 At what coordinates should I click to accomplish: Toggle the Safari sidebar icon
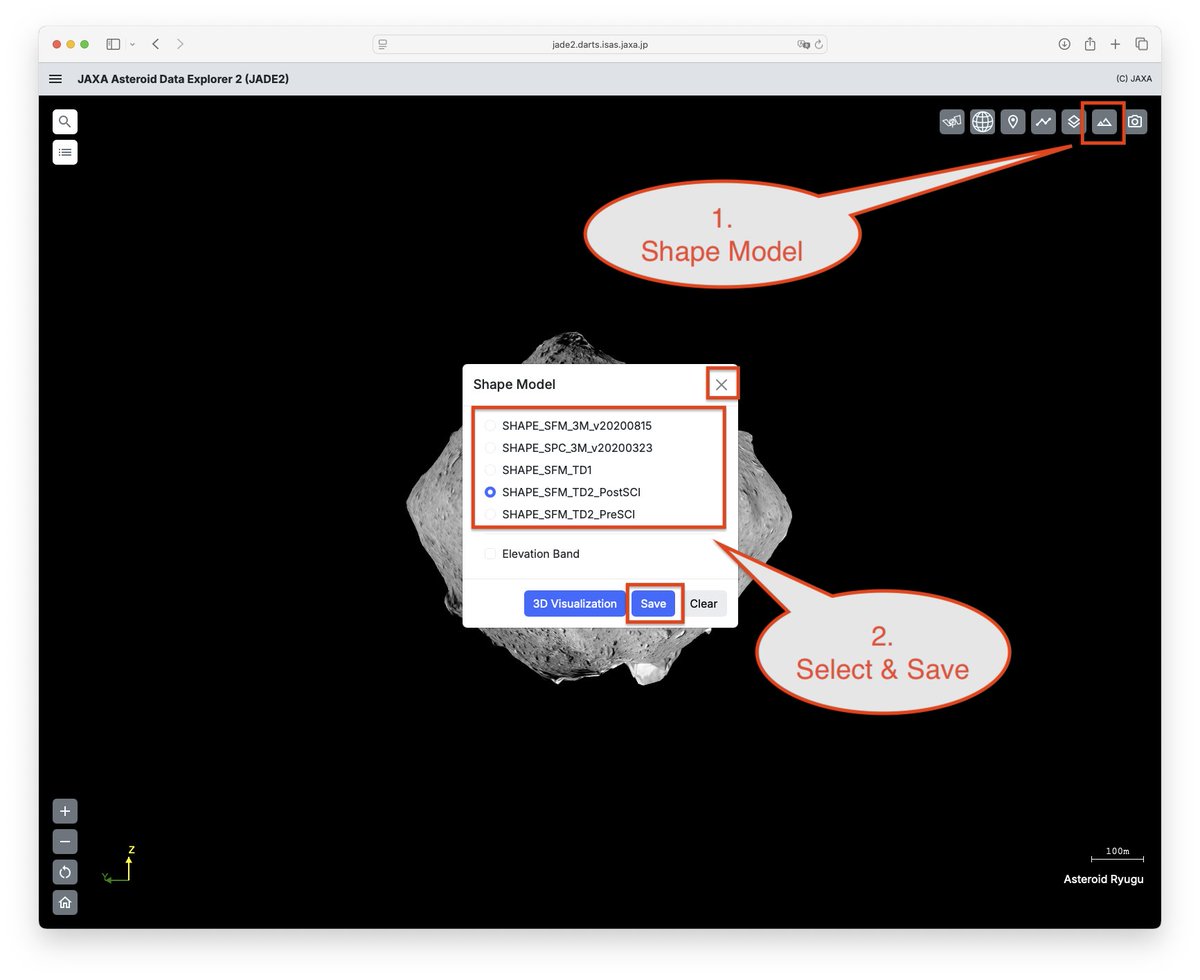click(x=113, y=44)
